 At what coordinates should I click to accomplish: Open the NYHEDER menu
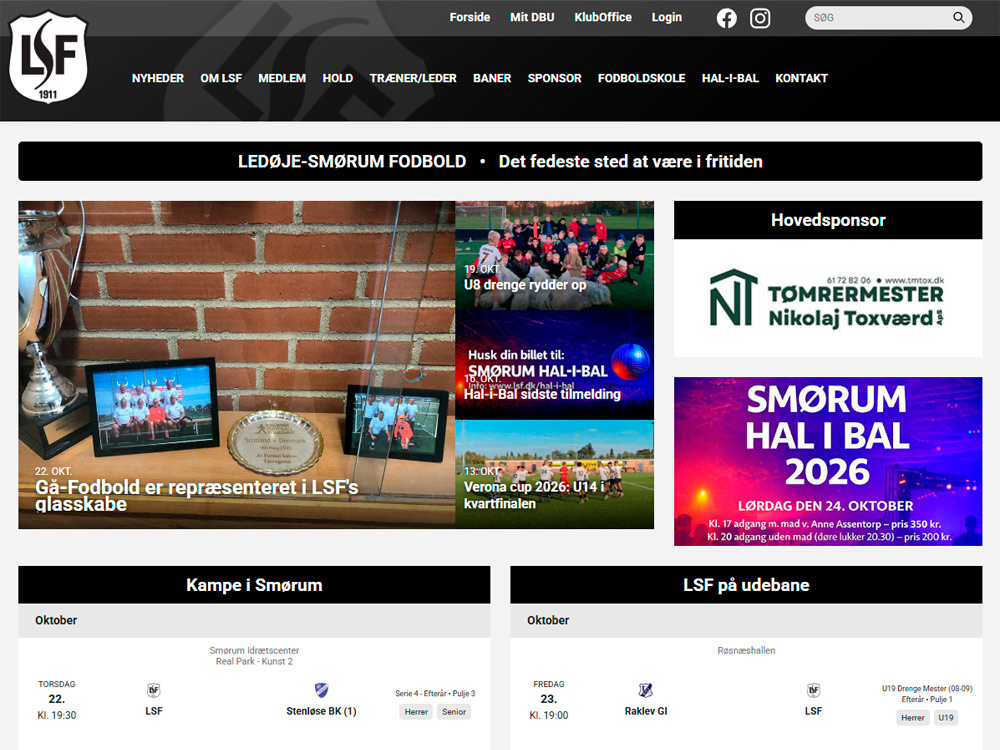click(x=158, y=78)
